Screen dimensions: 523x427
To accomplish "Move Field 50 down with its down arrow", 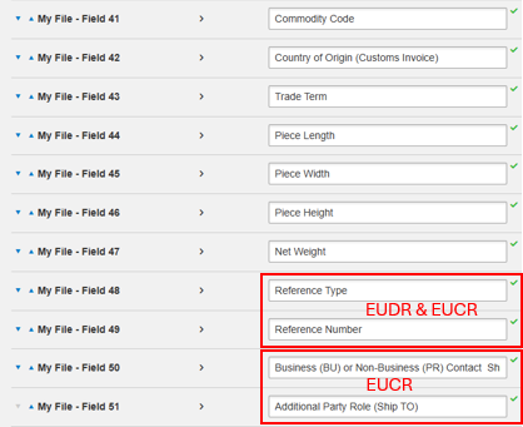I will point(18,367).
